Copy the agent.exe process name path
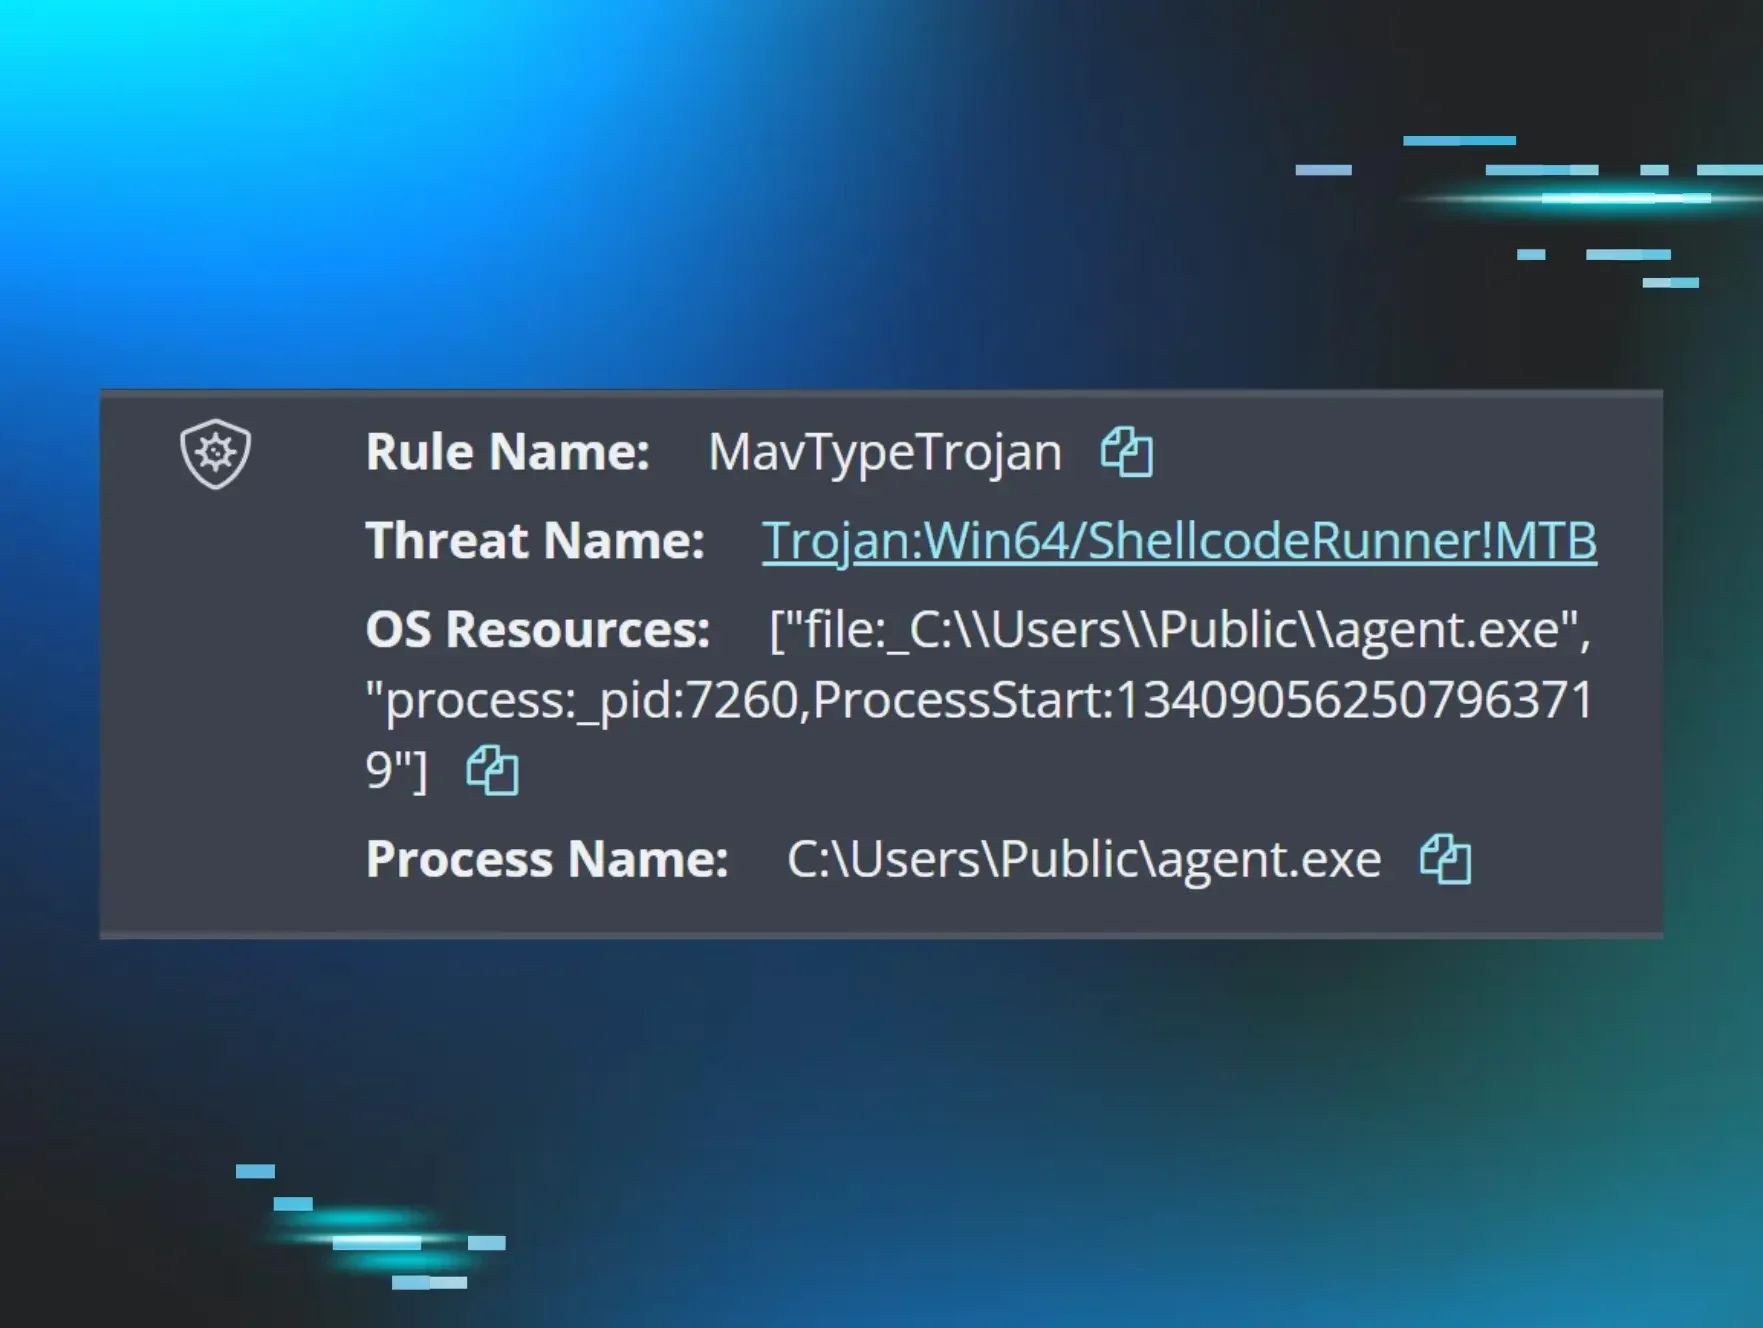The height and width of the screenshot is (1328, 1763). [1445, 860]
